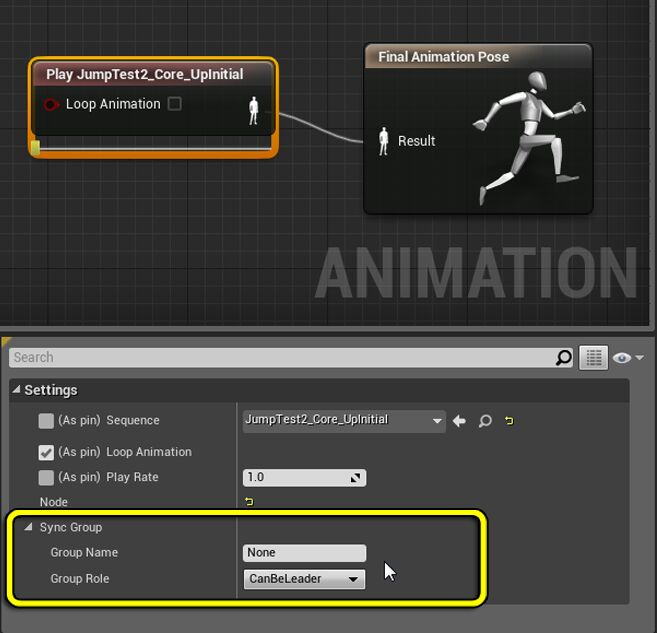Select the Play JumpTest2_Core_UpInitial node title
This screenshot has width=657, height=633.
point(145,74)
